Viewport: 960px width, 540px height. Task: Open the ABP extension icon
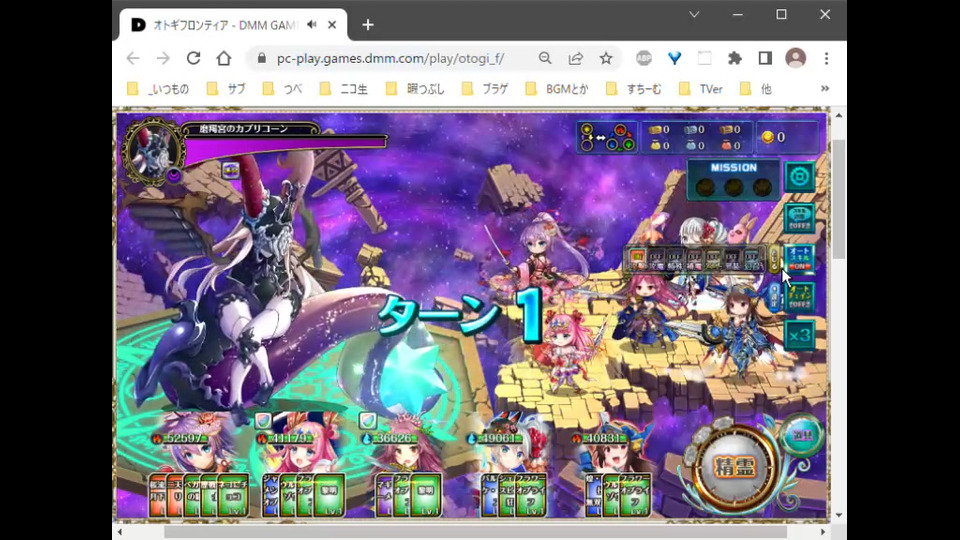(643, 58)
